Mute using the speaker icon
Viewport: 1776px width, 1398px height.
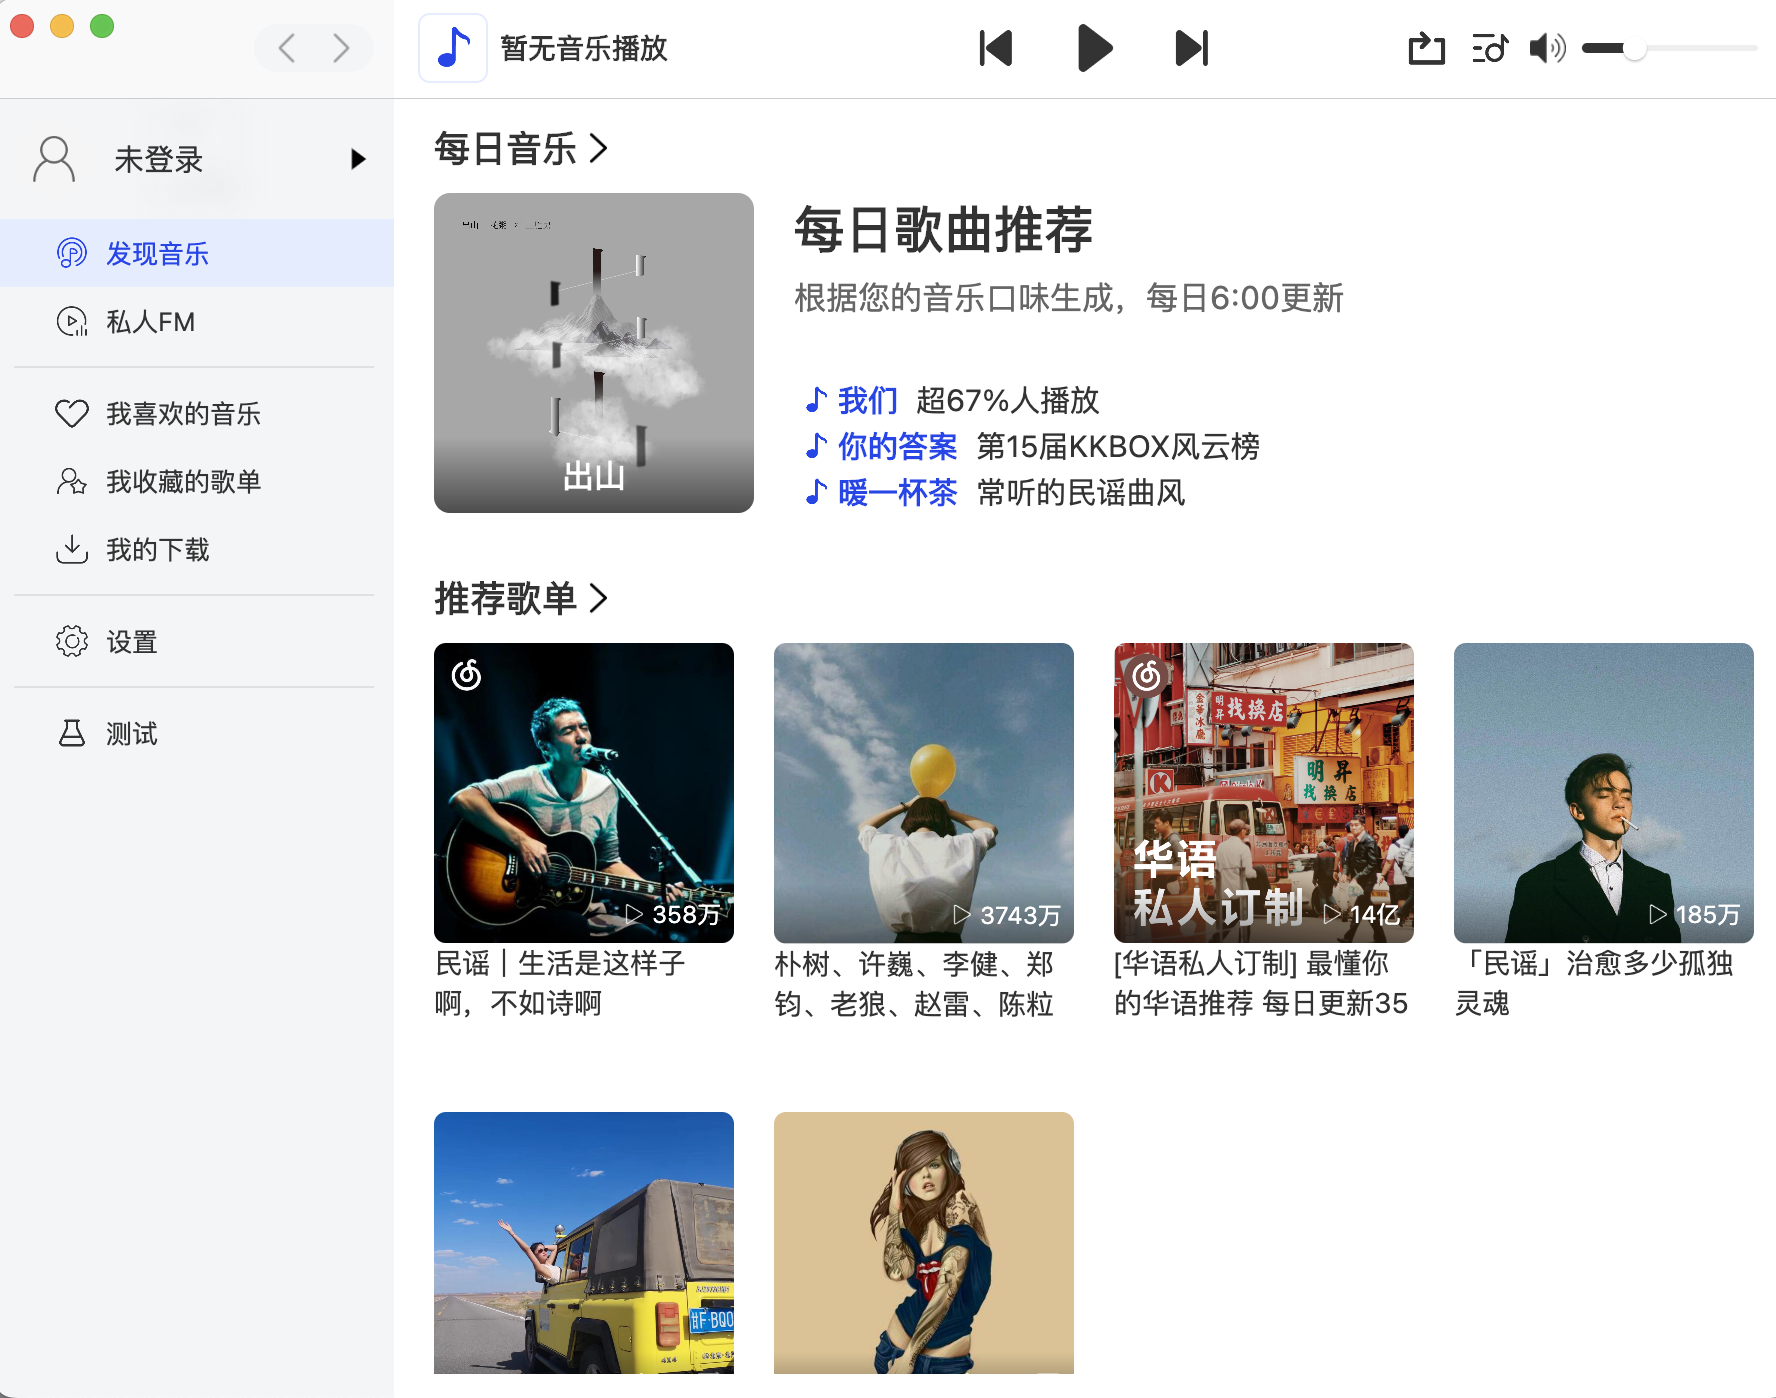tap(1548, 48)
